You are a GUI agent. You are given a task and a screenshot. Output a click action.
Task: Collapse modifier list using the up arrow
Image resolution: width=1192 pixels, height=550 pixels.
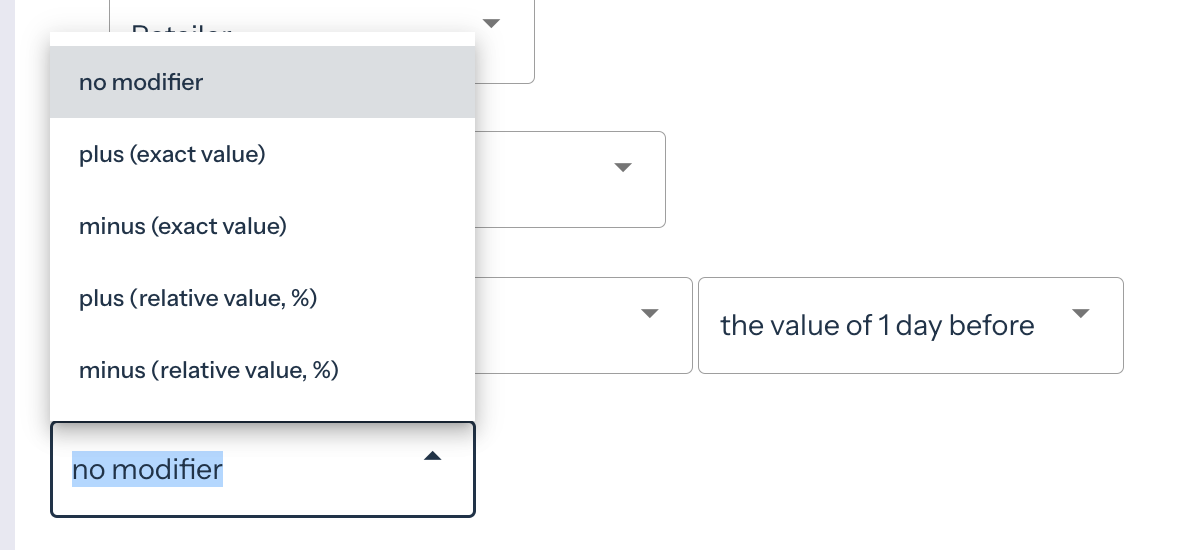coord(432,457)
